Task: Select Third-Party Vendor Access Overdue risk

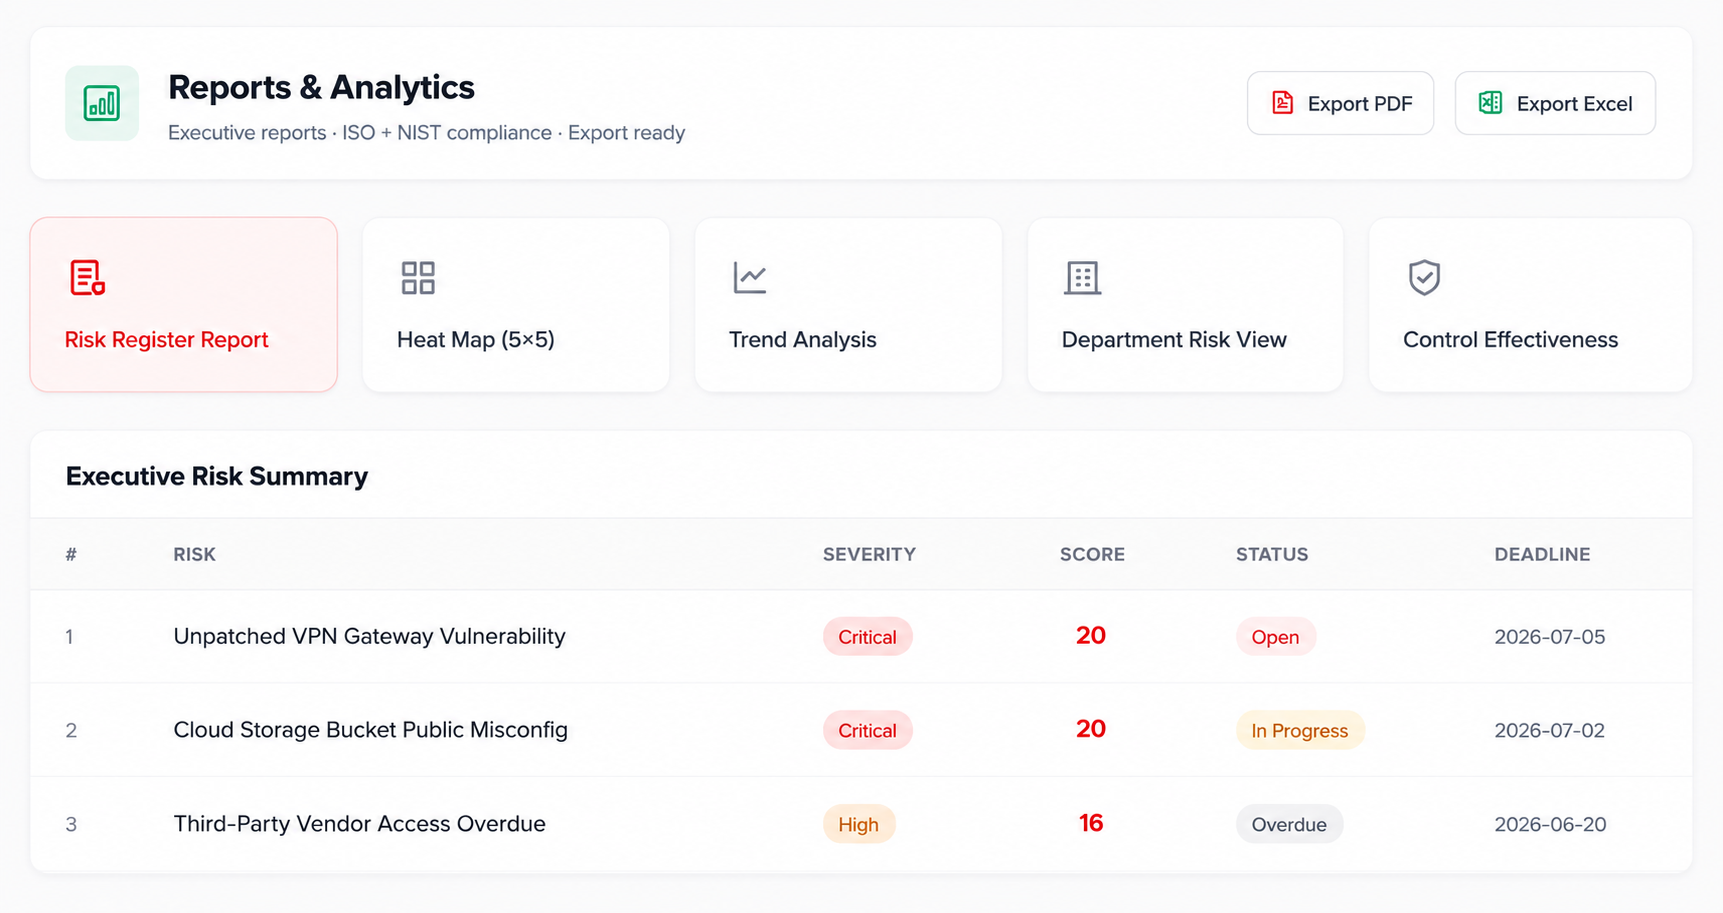Action: tap(360, 824)
